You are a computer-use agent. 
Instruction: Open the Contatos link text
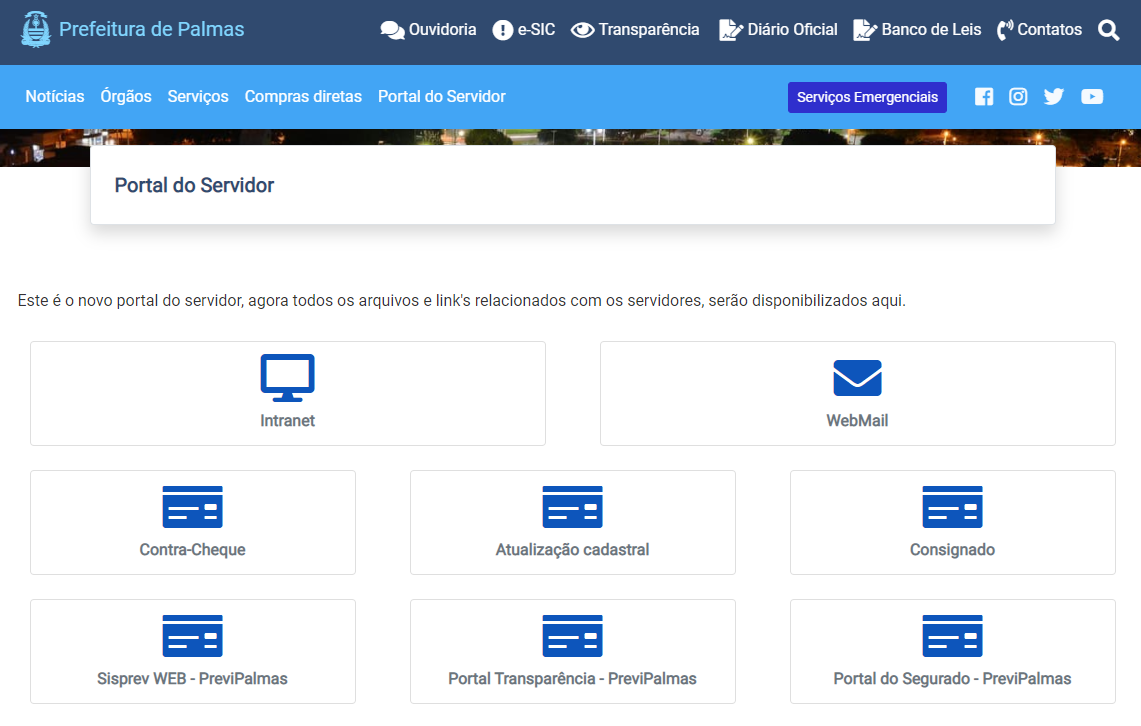pos(1049,30)
